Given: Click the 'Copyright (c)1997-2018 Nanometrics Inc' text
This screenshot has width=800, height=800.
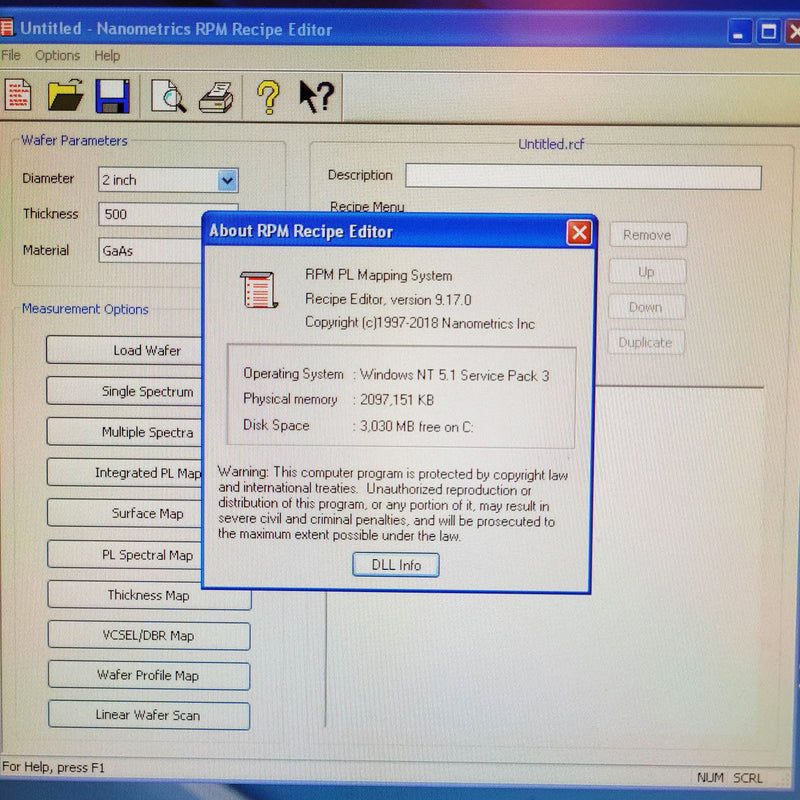Looking at the screenshot, I should [x=420, y=323].
